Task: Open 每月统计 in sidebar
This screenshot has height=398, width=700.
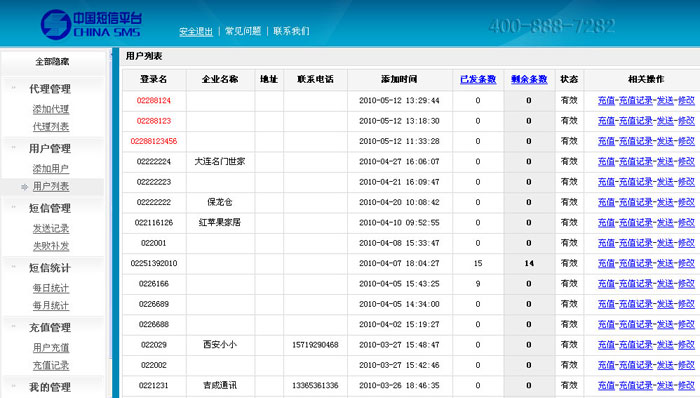Action: pos(51,306)
